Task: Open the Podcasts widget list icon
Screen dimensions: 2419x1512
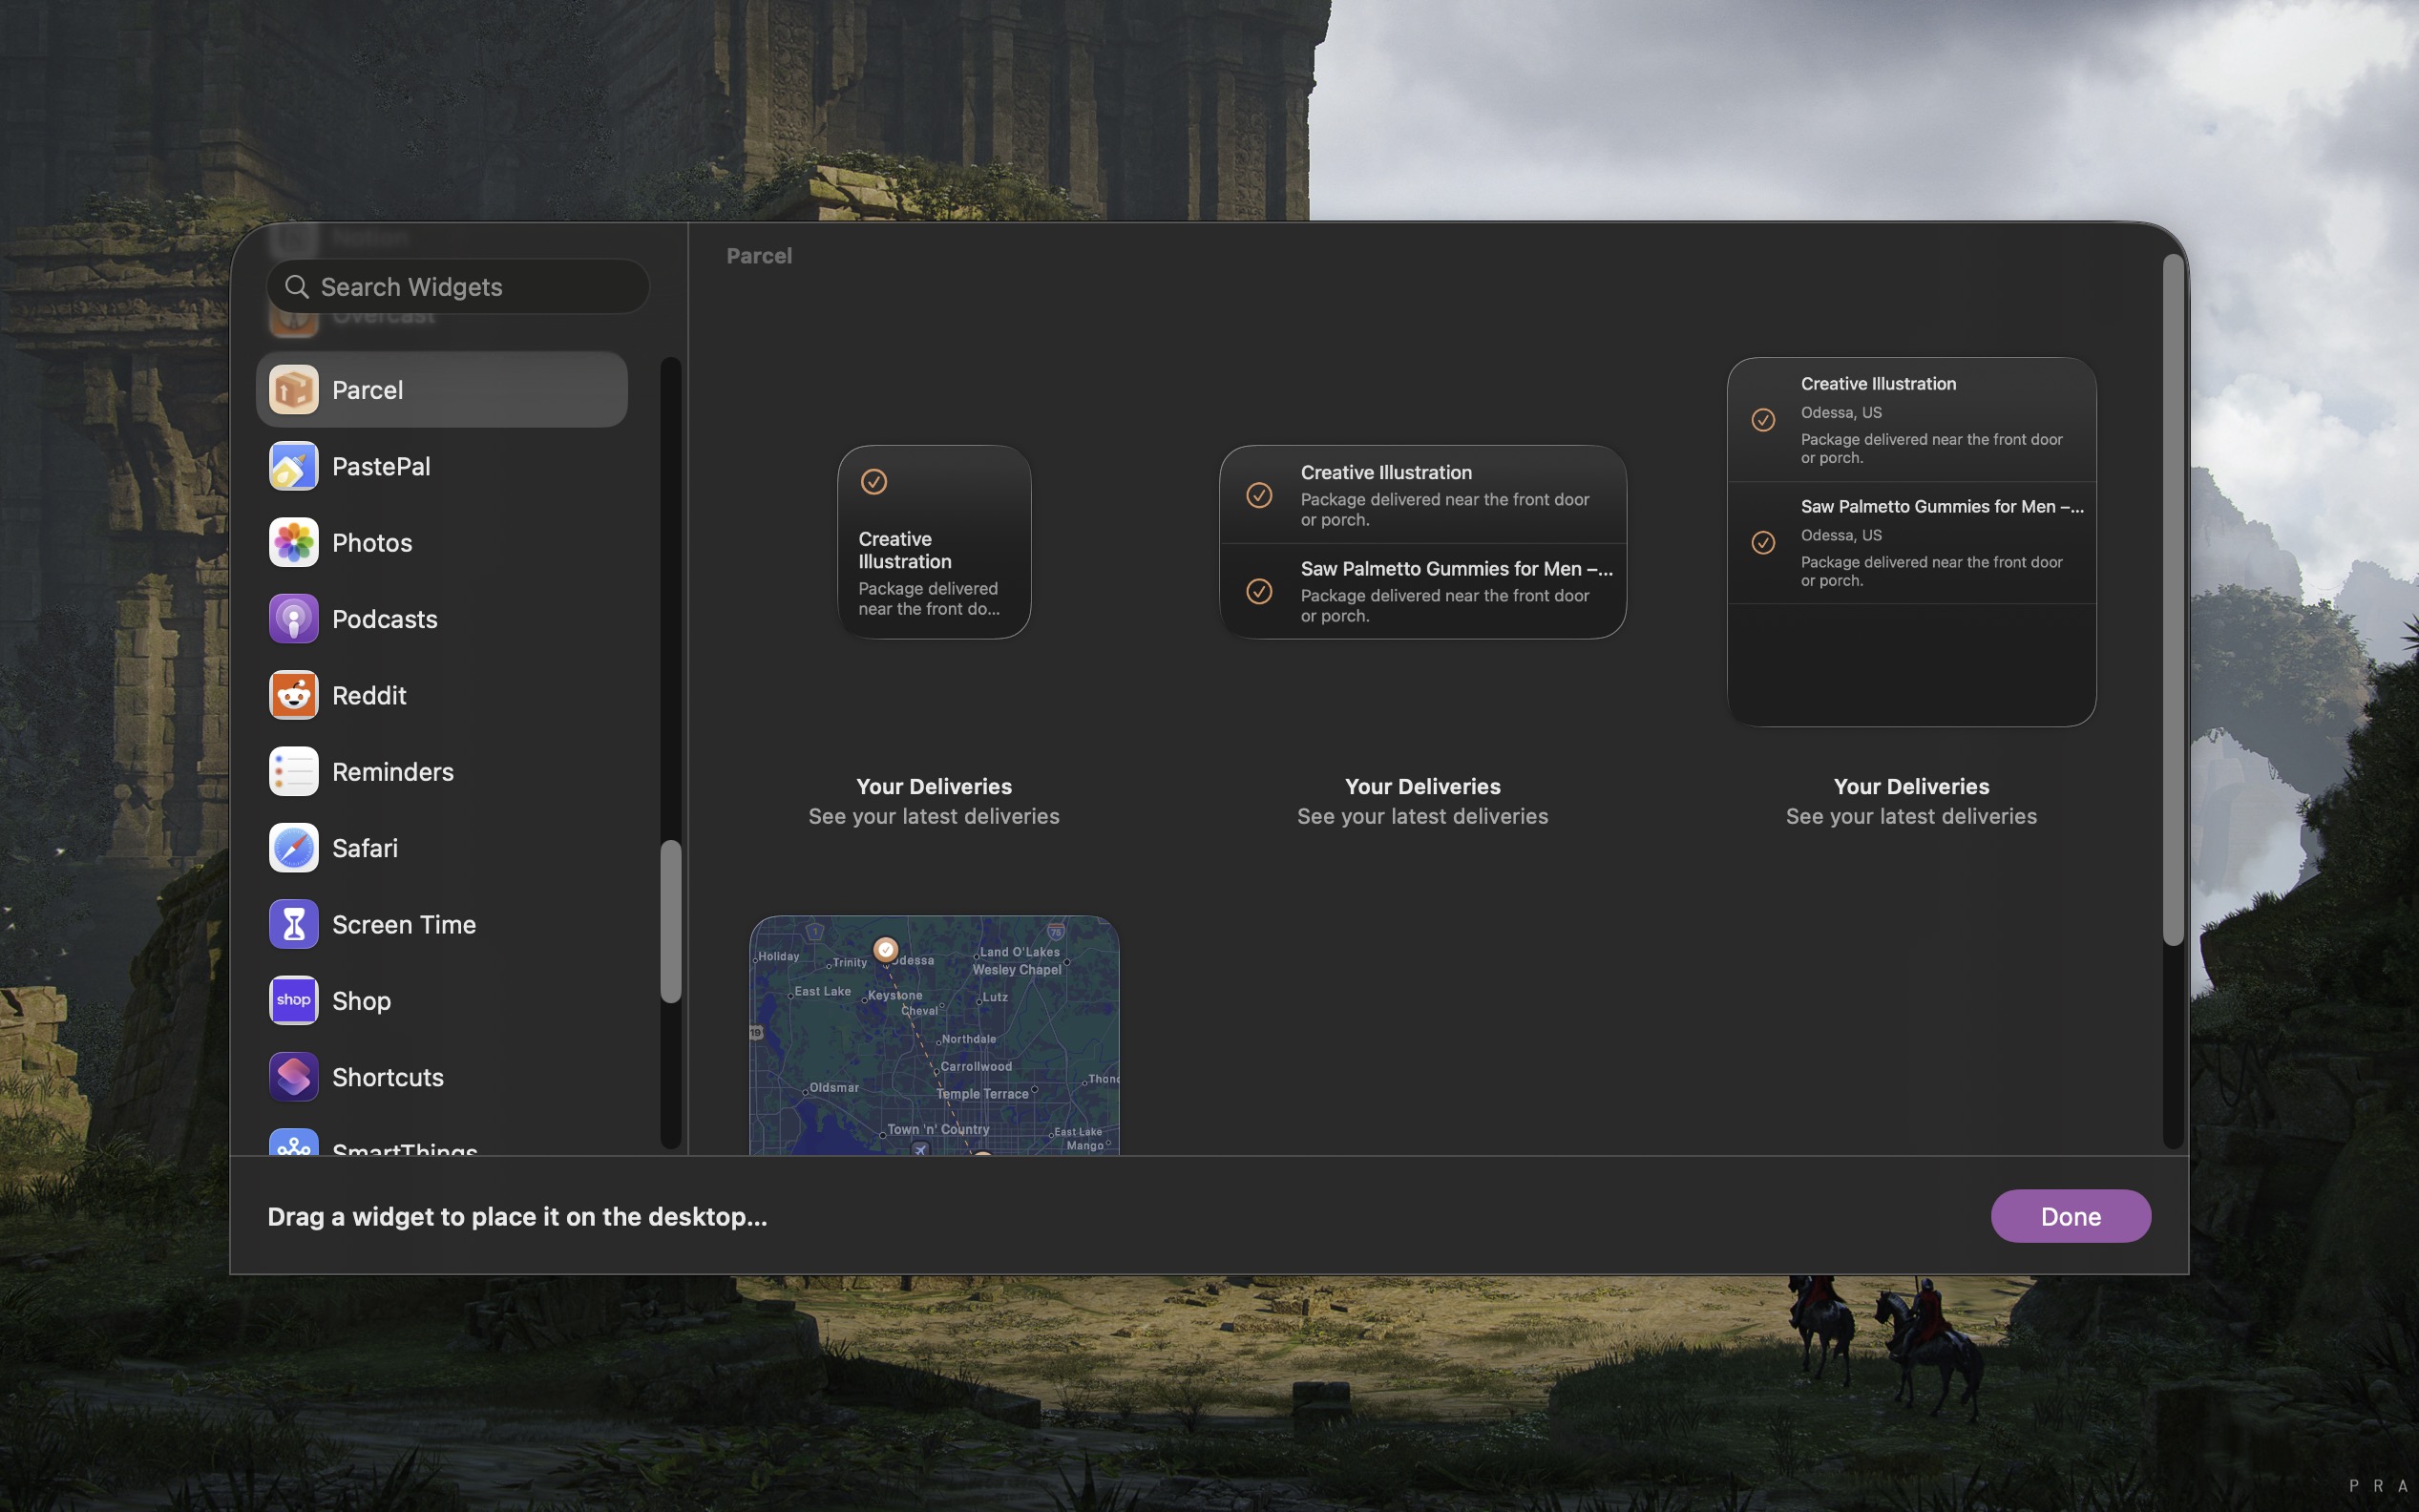Action: point(293,619)
